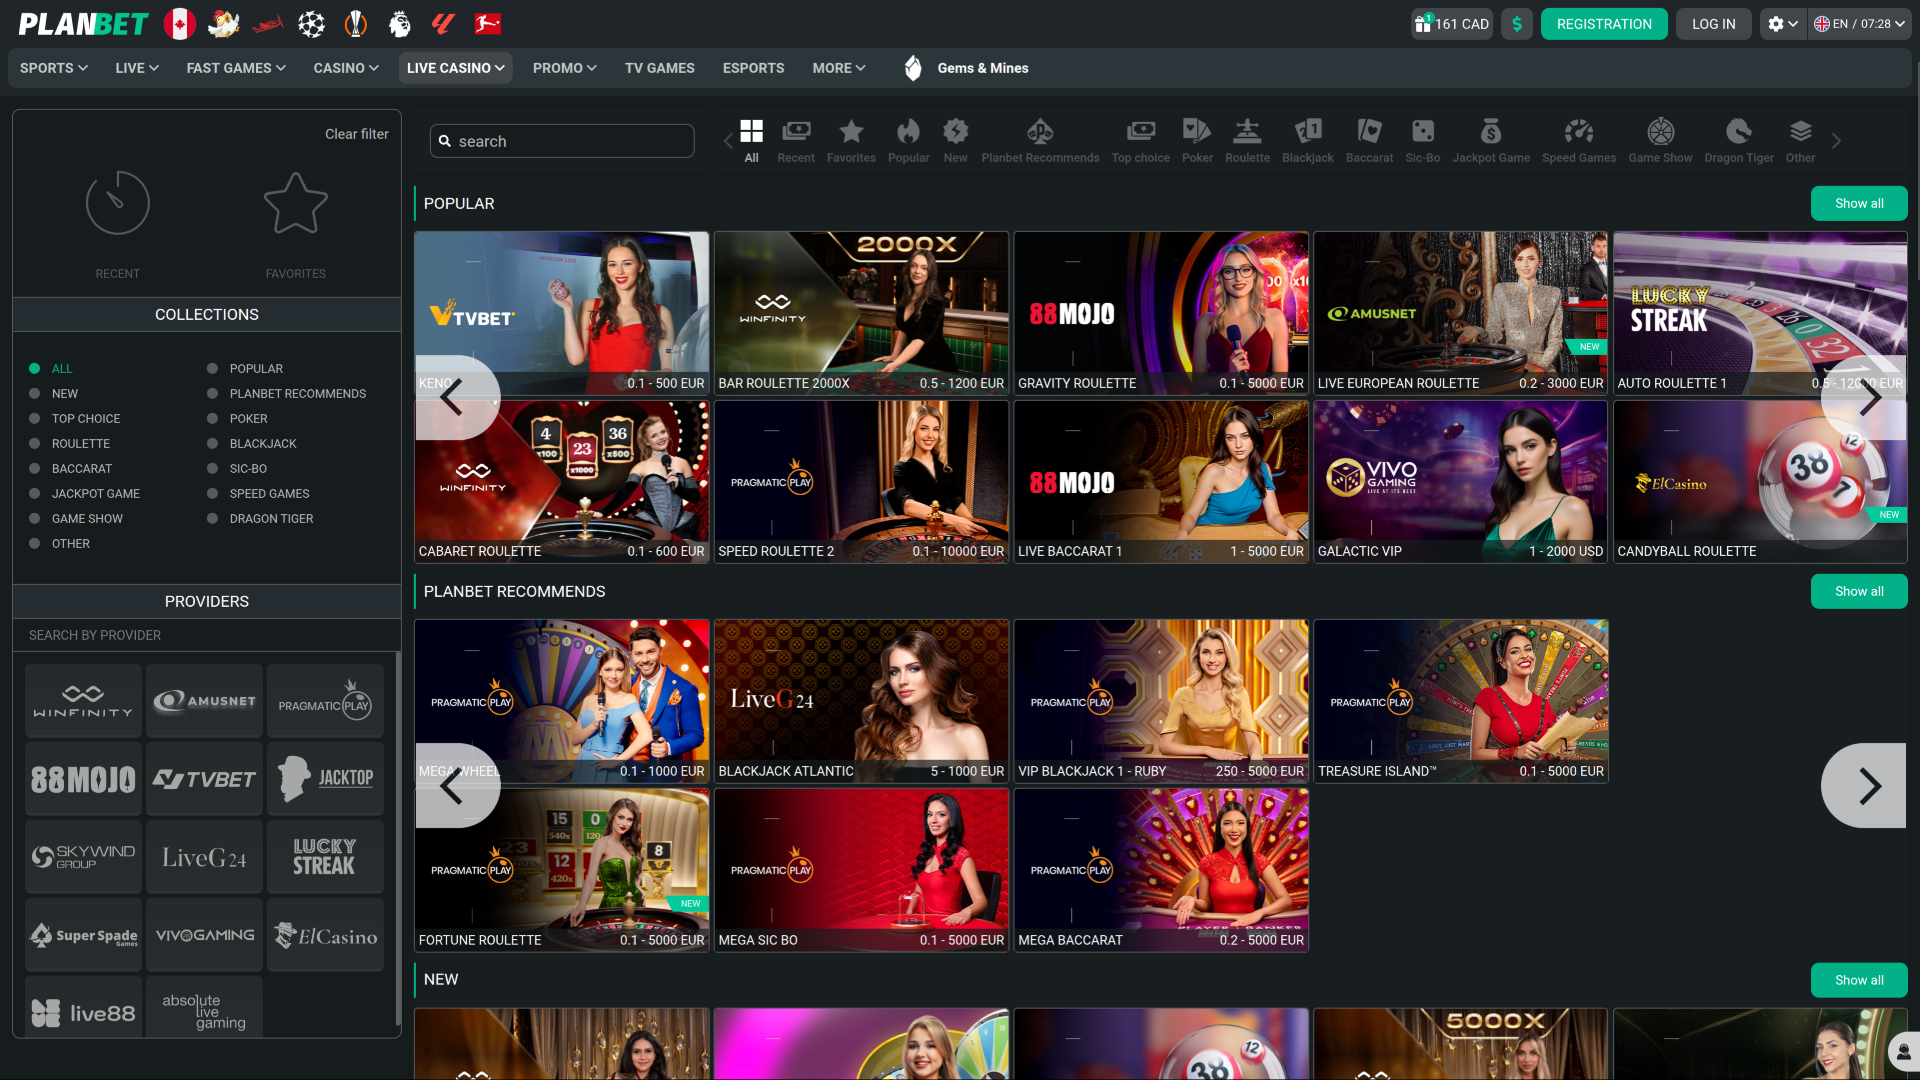
Task: Expand the EN language selector
Action: click(x=1858, y=23)
